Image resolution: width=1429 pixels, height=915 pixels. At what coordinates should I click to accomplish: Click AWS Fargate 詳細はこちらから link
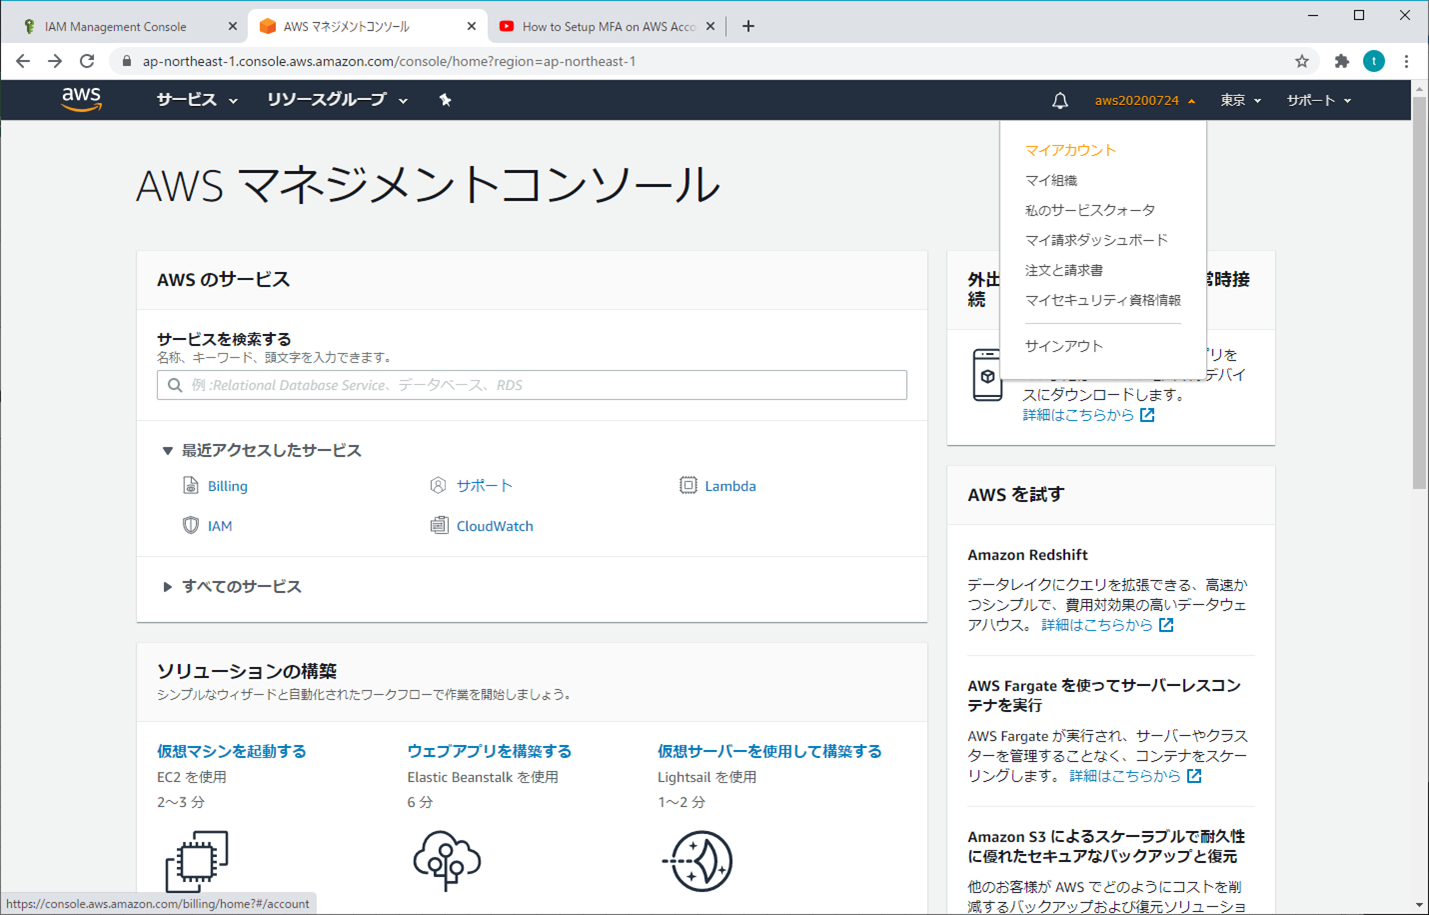point(1125,776)
